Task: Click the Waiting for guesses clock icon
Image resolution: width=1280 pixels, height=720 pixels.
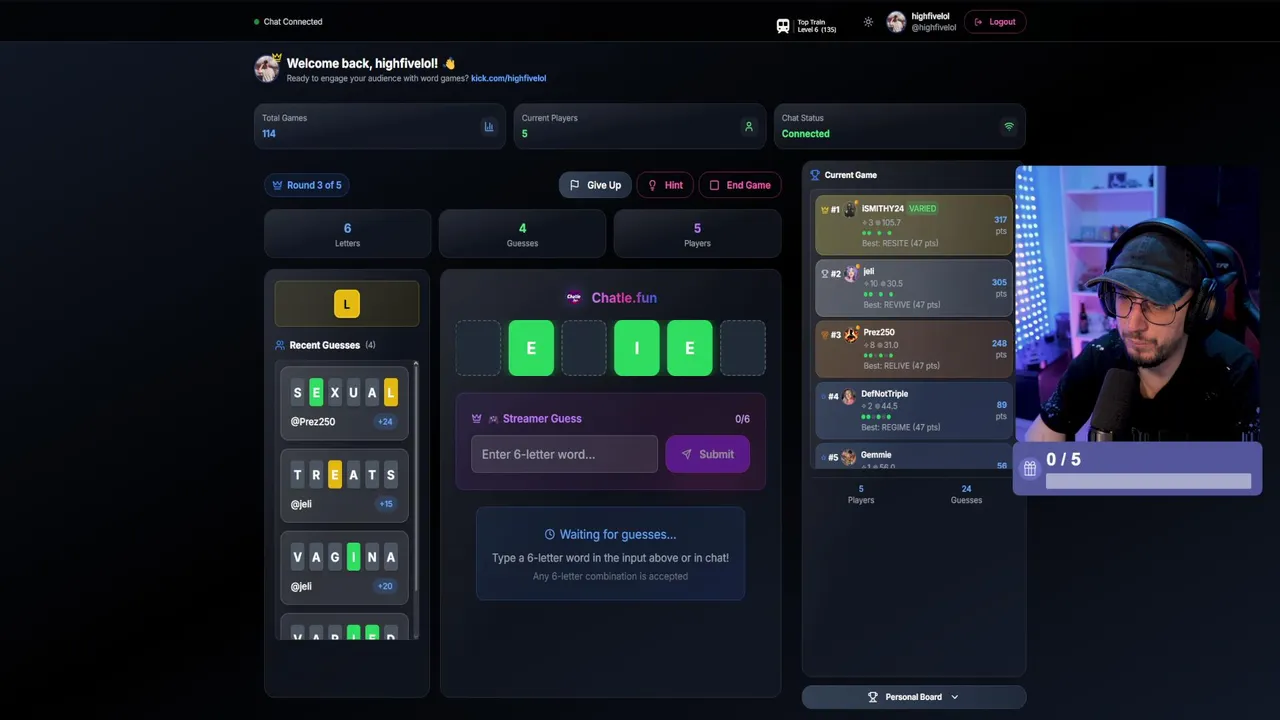Action: coord(549,535)
